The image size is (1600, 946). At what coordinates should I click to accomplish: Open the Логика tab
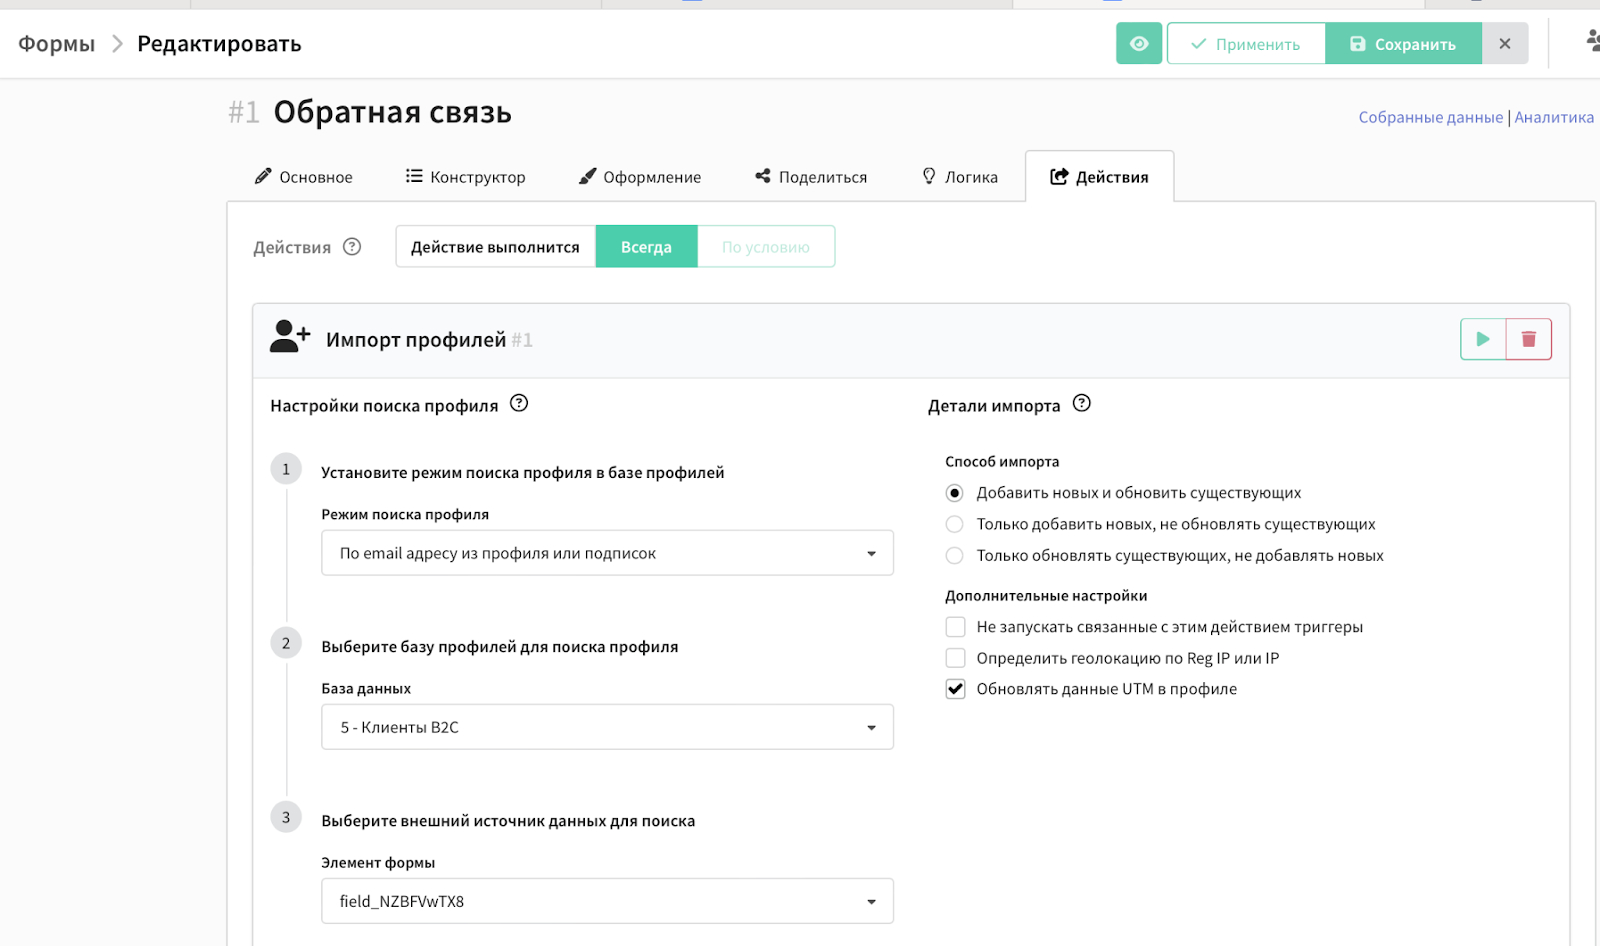(x=960, y=177)
